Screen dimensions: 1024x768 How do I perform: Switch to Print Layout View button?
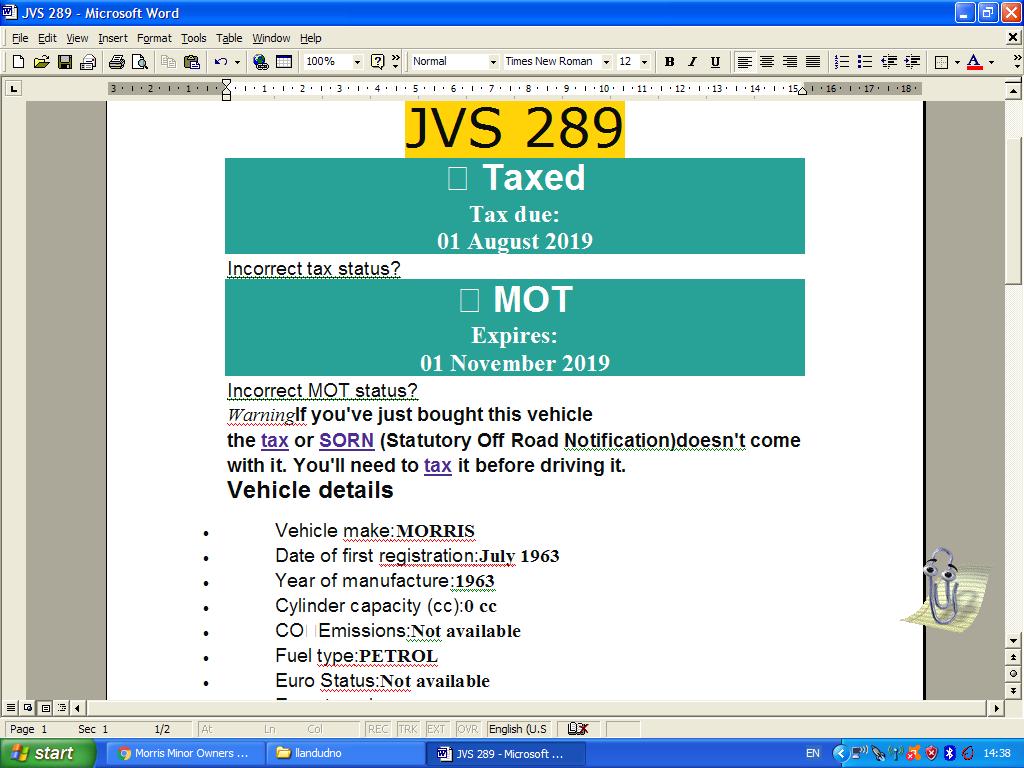click(45, 707)
